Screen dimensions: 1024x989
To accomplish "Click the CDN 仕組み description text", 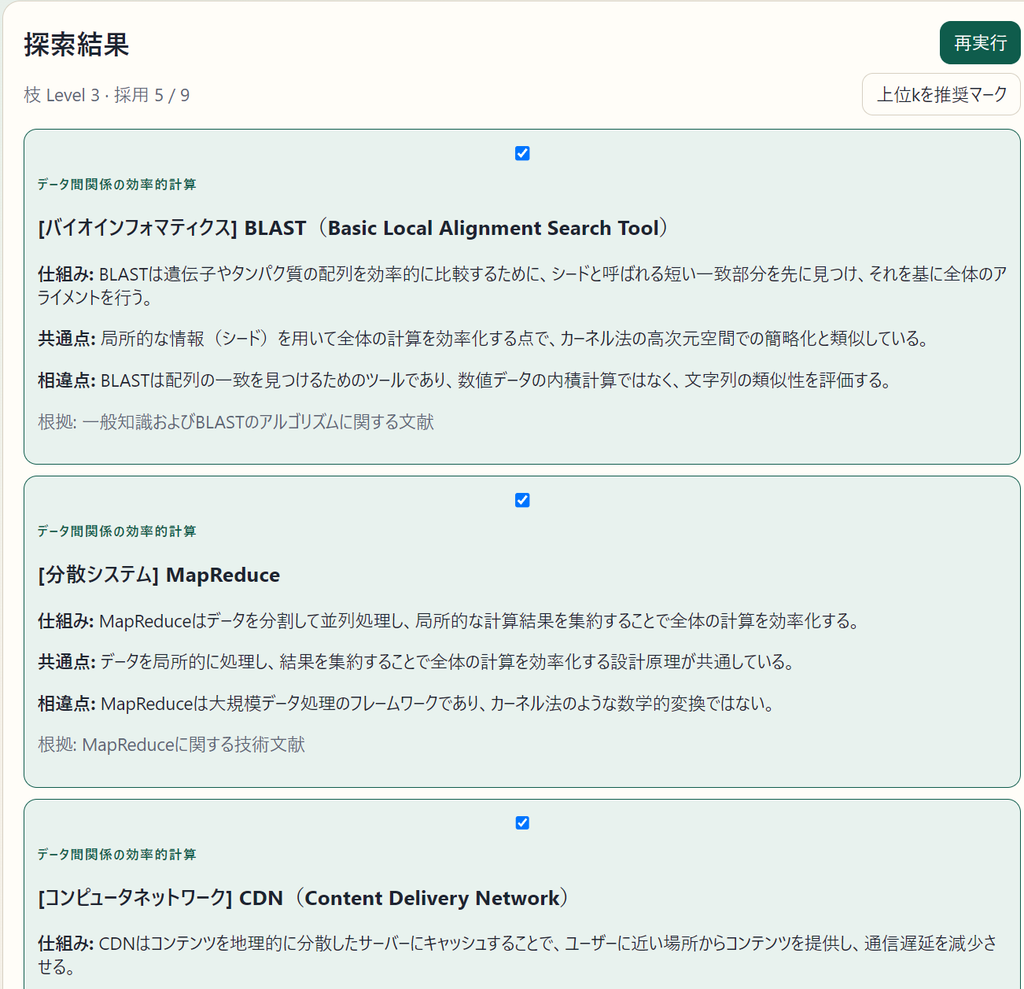I will [x=518, y=955].
